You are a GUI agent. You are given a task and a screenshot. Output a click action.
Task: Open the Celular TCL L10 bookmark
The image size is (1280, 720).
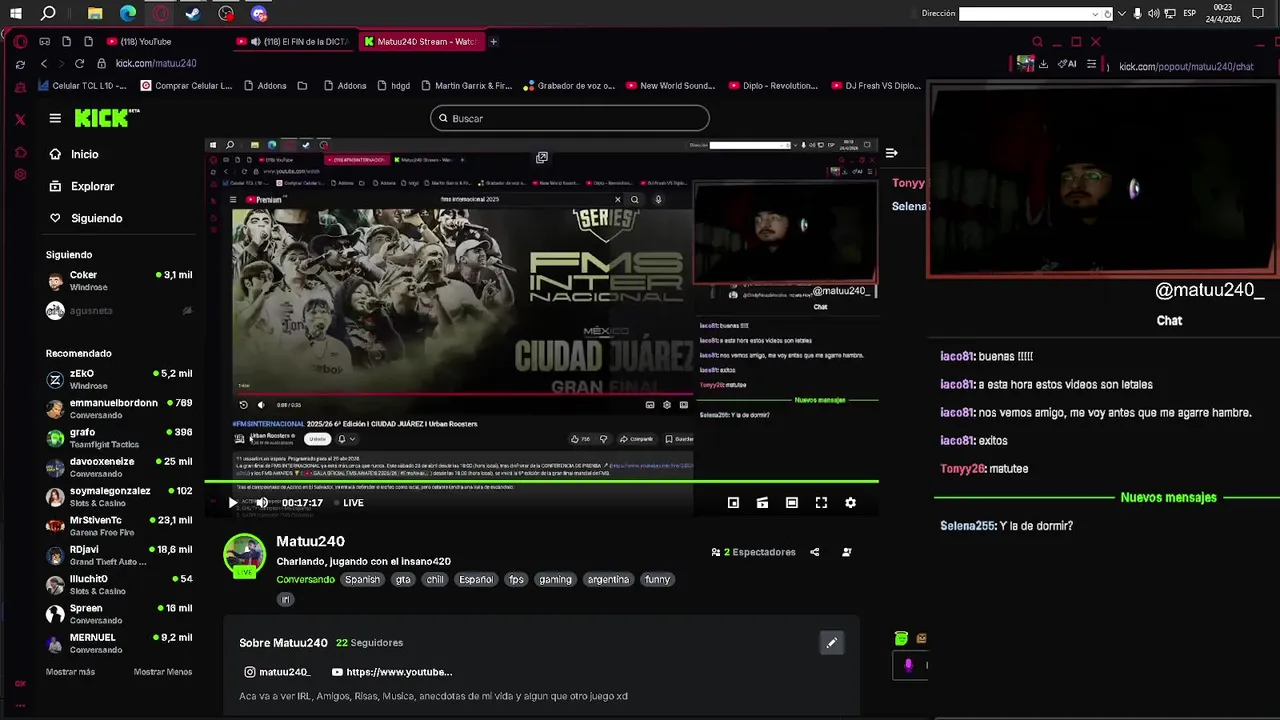pos(82,86)
